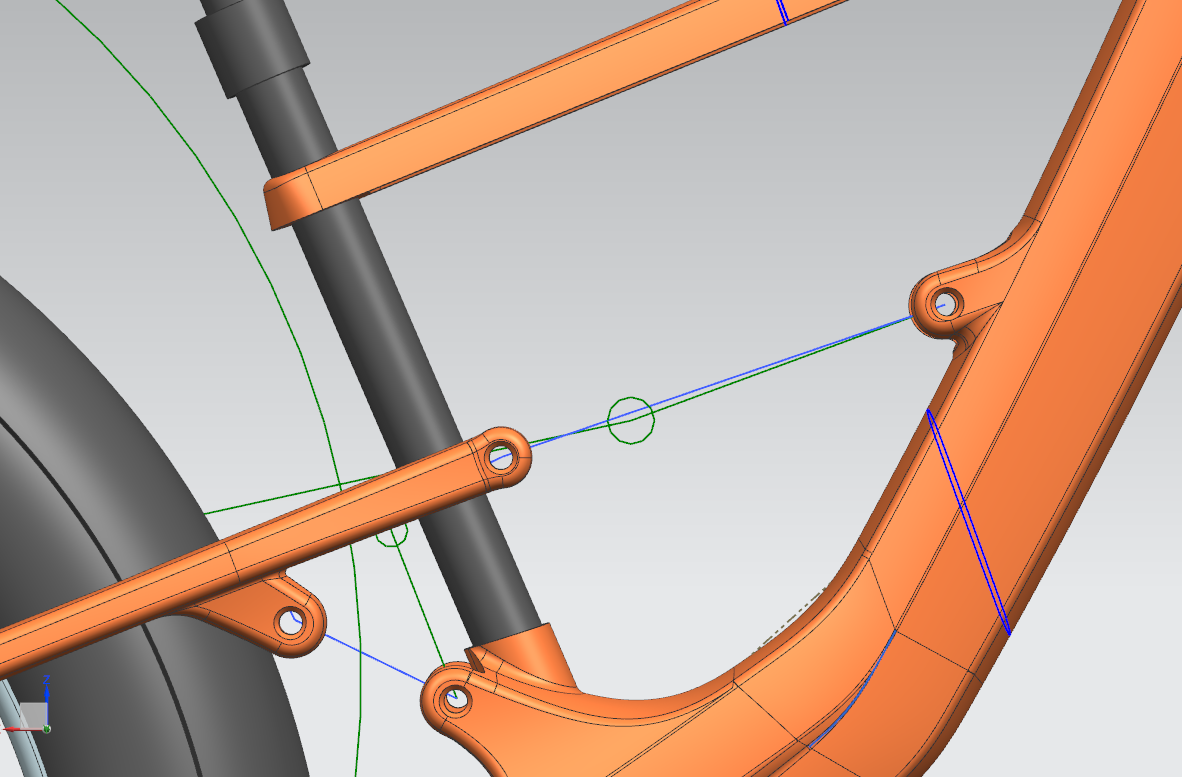Click the red X axis arrow of the view triad

tap(12, 731)
